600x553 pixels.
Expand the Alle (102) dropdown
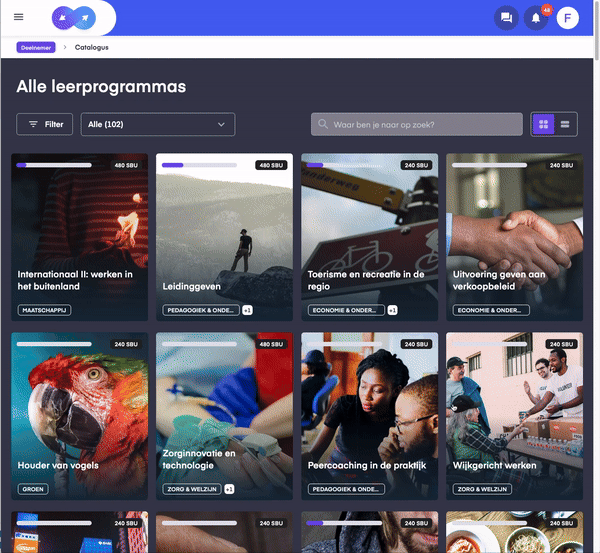coord(158,124)
